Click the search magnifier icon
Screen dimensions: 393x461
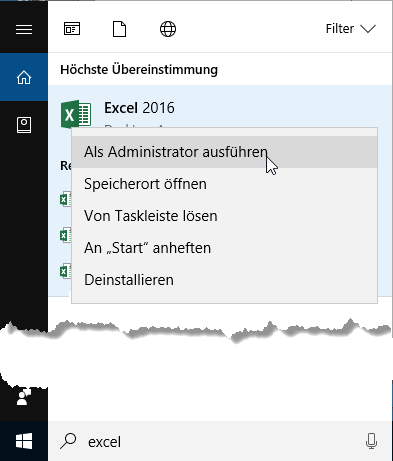[68, 441]
